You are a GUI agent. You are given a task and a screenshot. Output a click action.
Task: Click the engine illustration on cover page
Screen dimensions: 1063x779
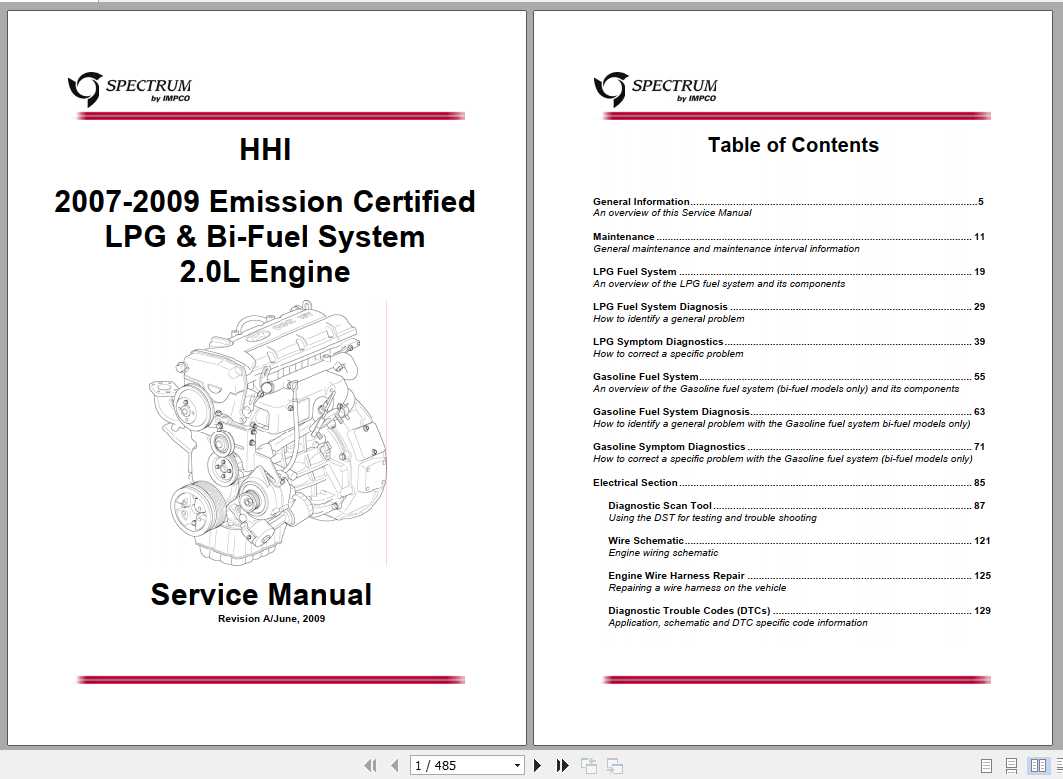(x=268, y=433)
